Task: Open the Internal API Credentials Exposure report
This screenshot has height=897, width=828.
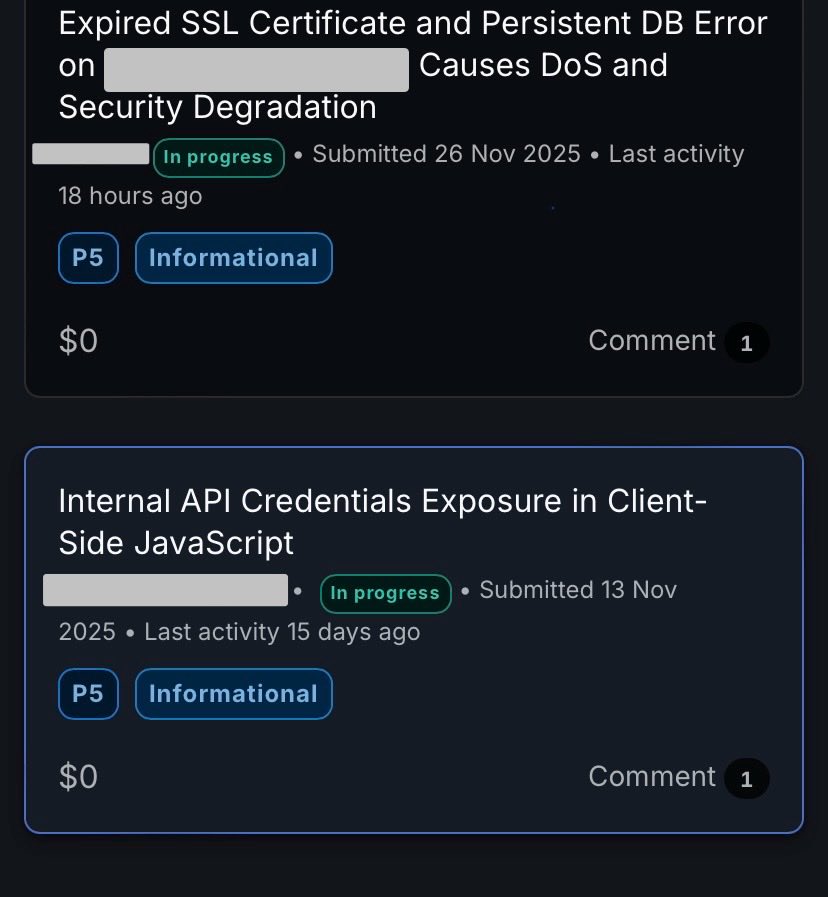Action: (383, 521)
